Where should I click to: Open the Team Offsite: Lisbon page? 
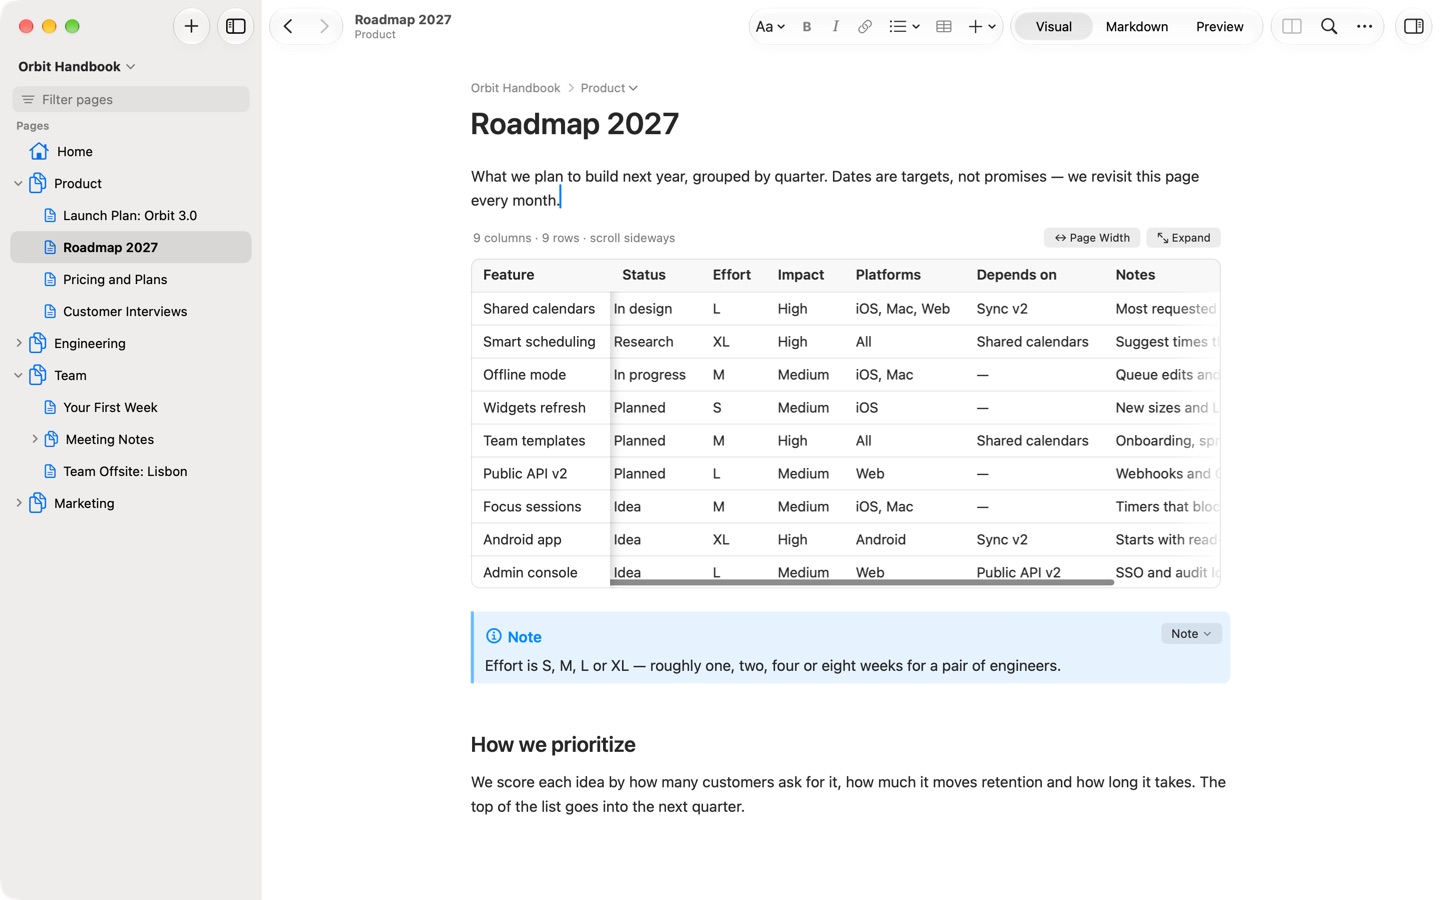[131, 471]
